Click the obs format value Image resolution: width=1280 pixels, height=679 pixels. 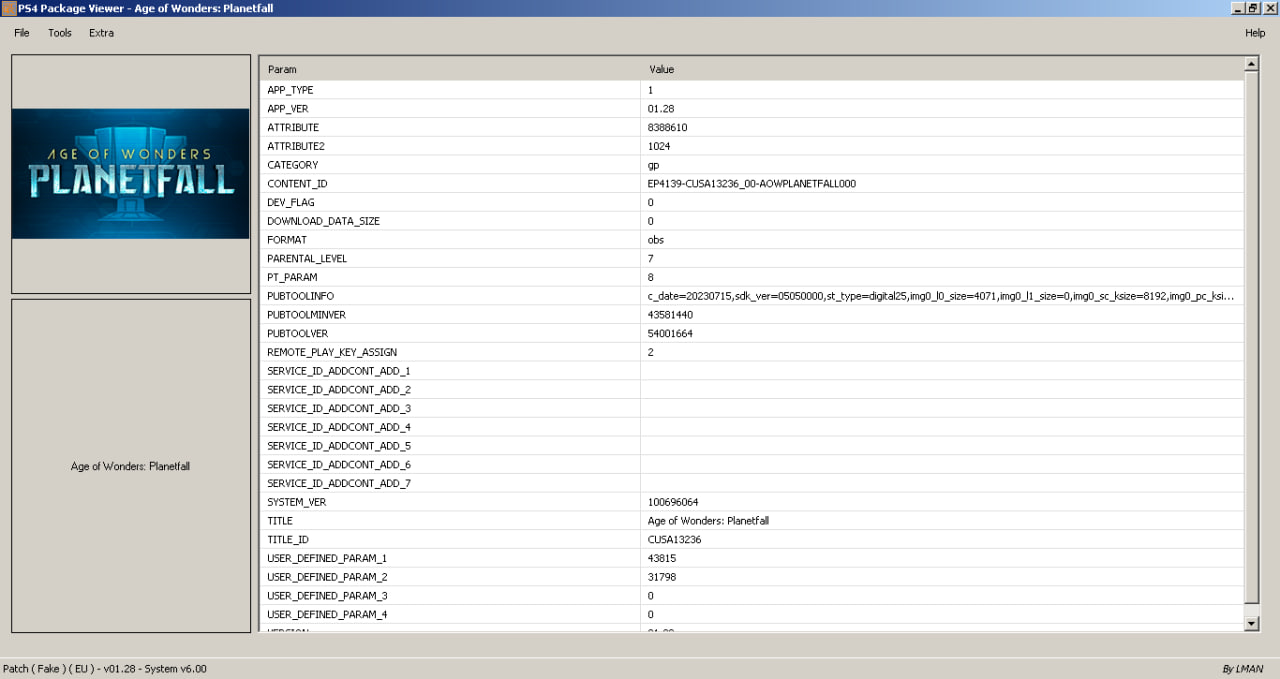(656, 240)
